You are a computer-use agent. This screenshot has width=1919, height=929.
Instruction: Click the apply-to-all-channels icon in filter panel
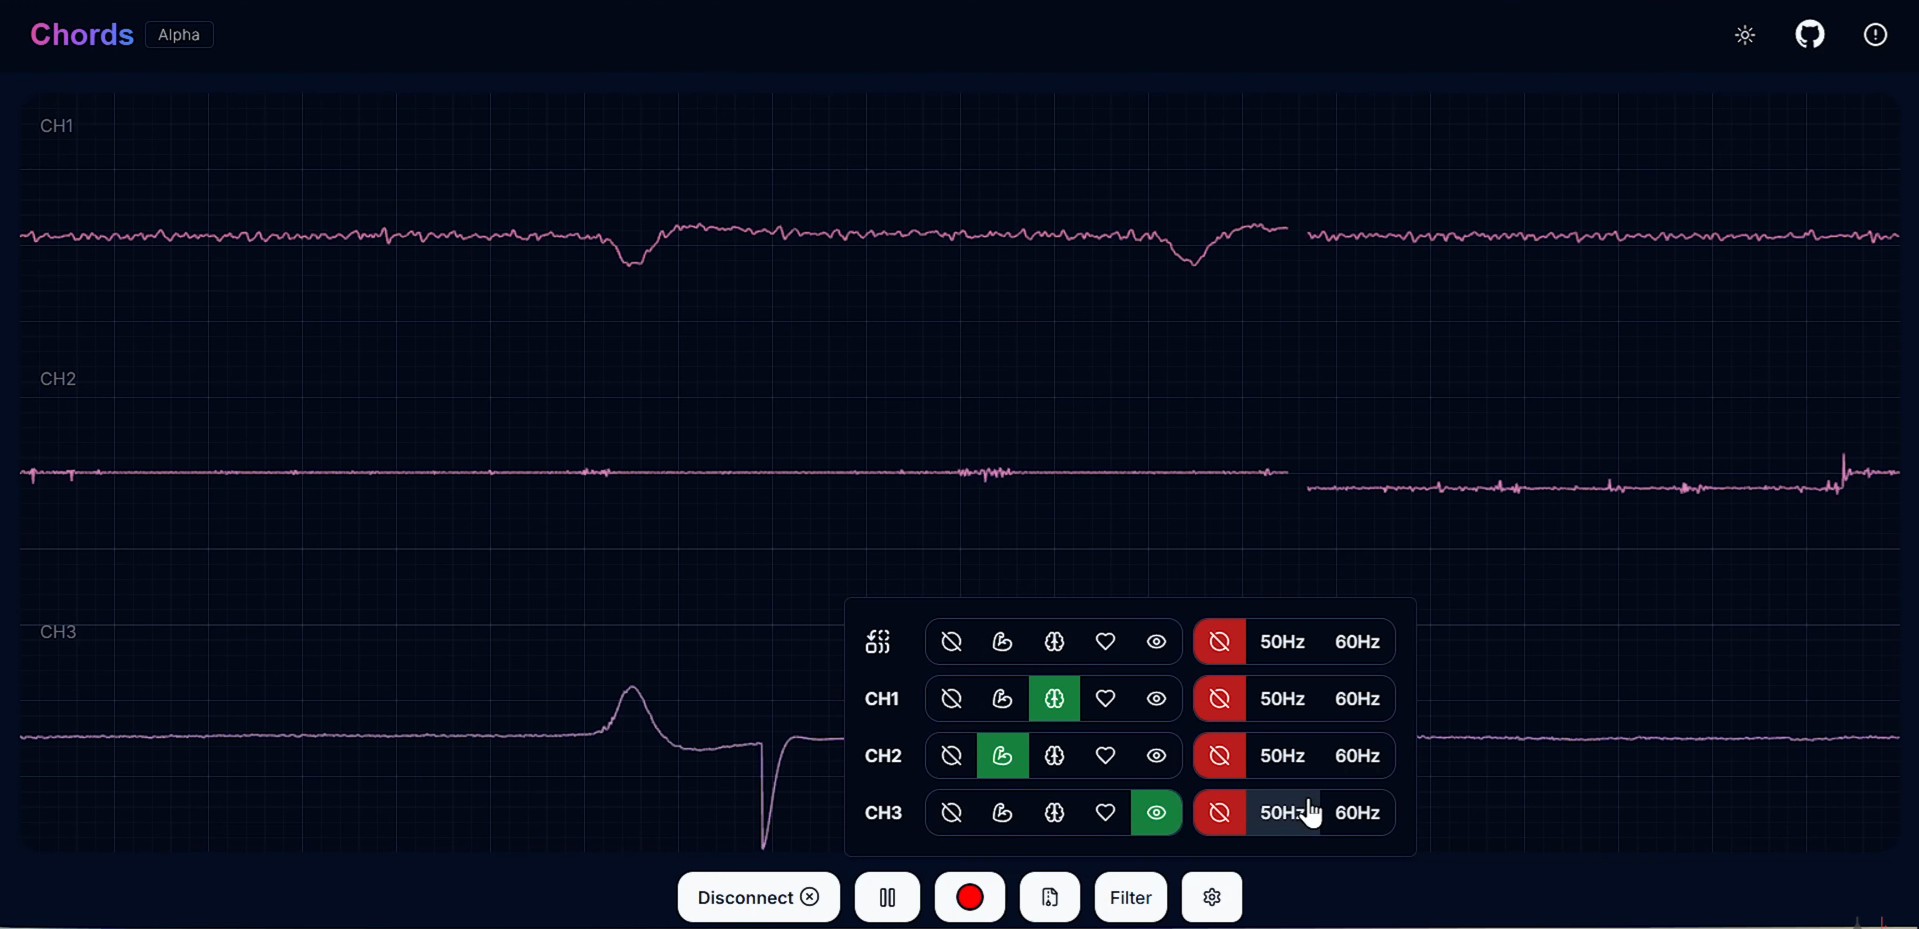coord(877,642)
